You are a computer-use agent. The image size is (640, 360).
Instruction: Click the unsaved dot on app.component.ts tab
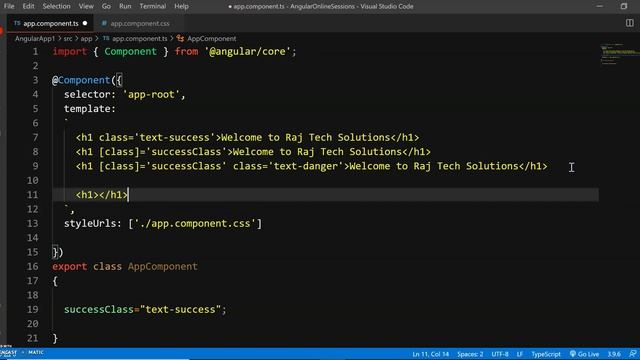pyautogui.click(x=85, y=23)
